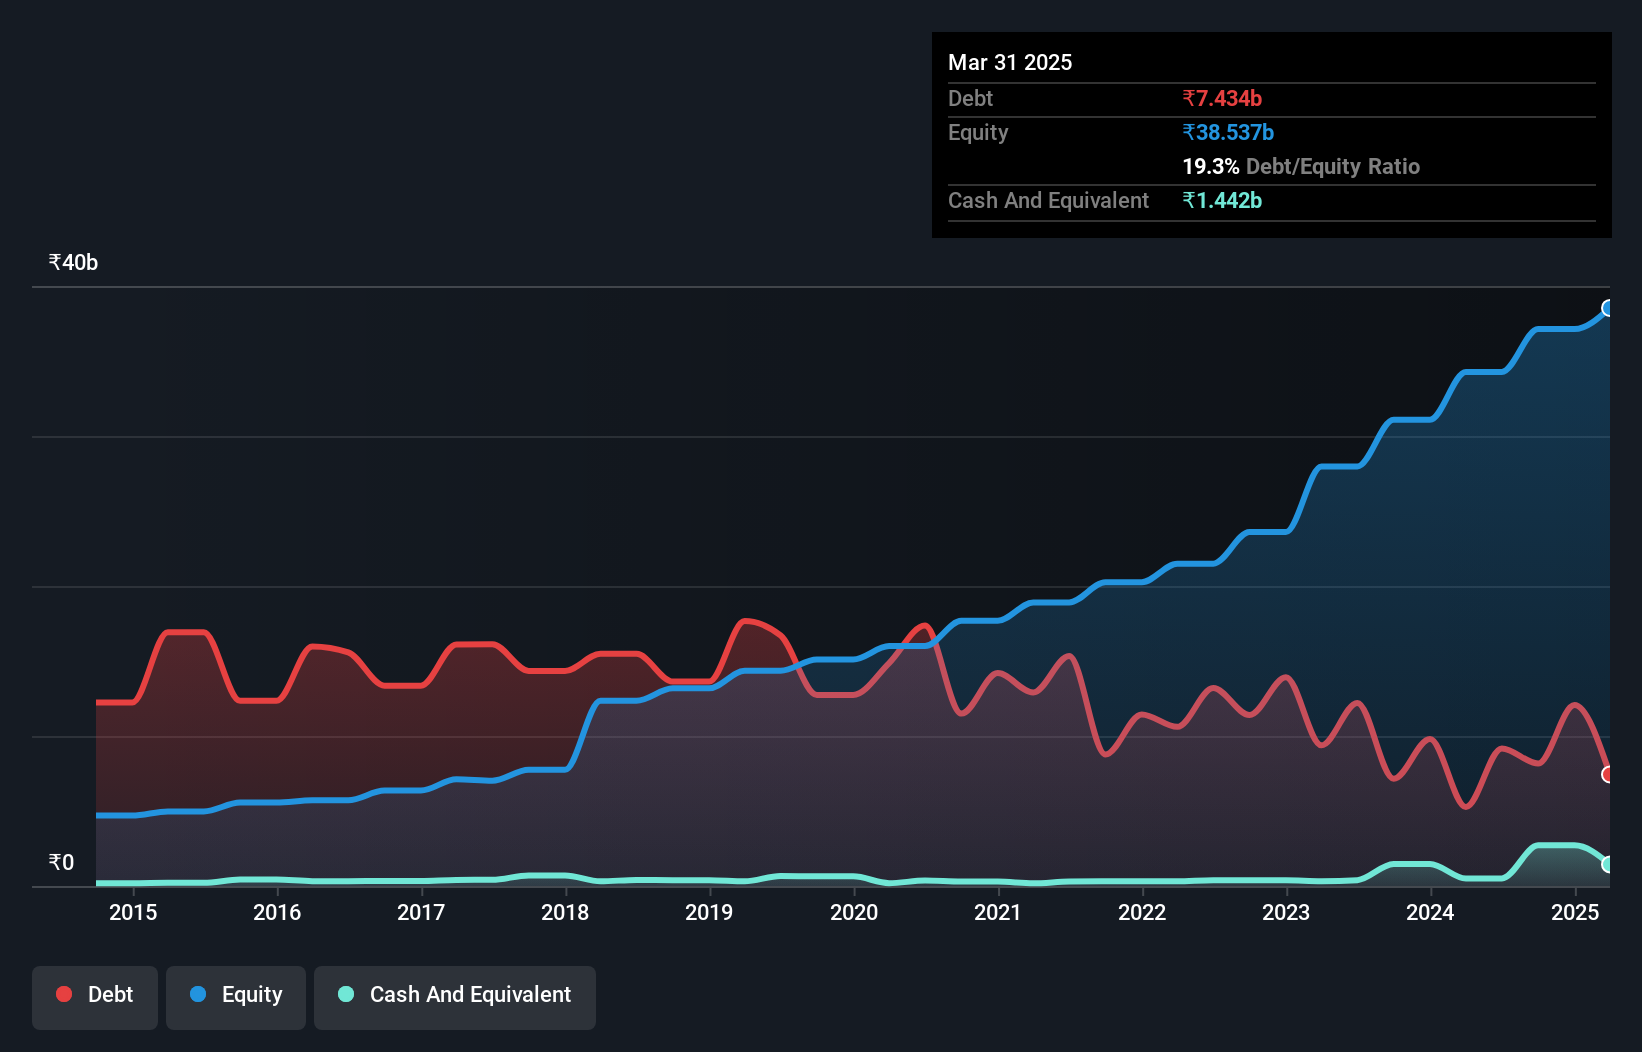Click the 2015 x-axis label

point(133,912)
